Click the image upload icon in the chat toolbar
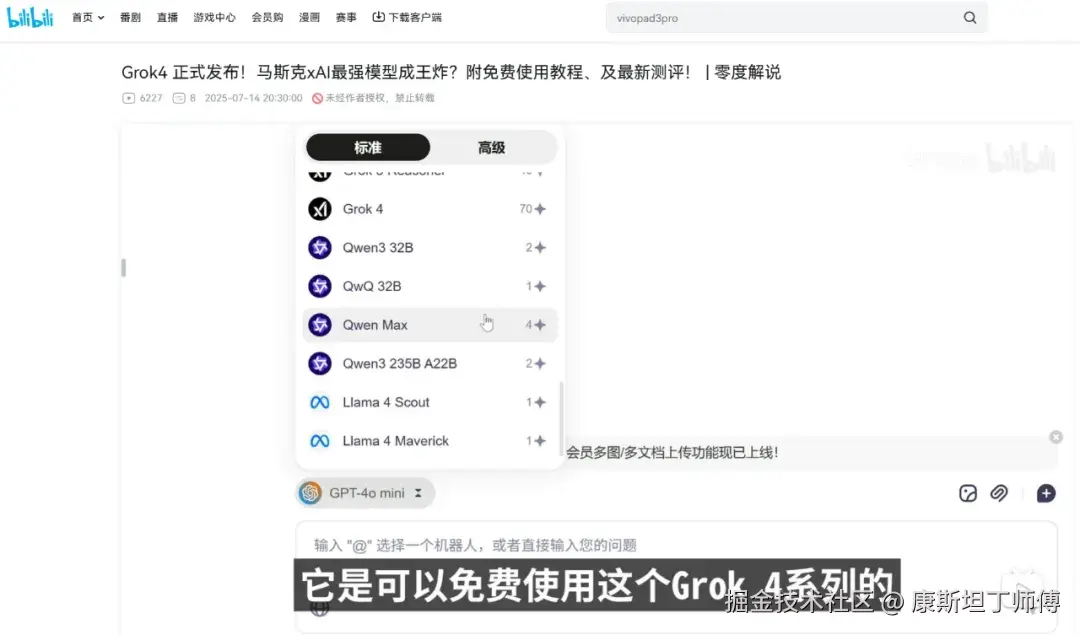1080x635 pixels. click(967, 493)
